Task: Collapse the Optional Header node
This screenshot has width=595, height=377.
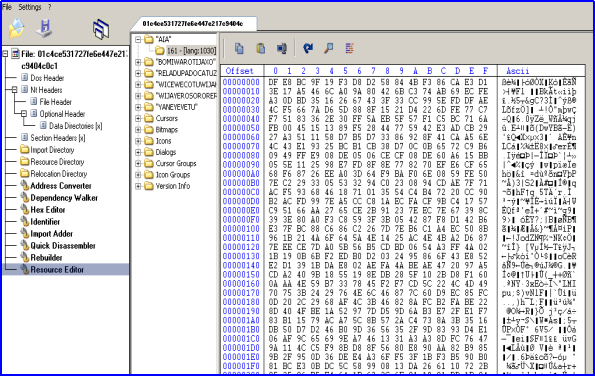Action: (24, 114)
